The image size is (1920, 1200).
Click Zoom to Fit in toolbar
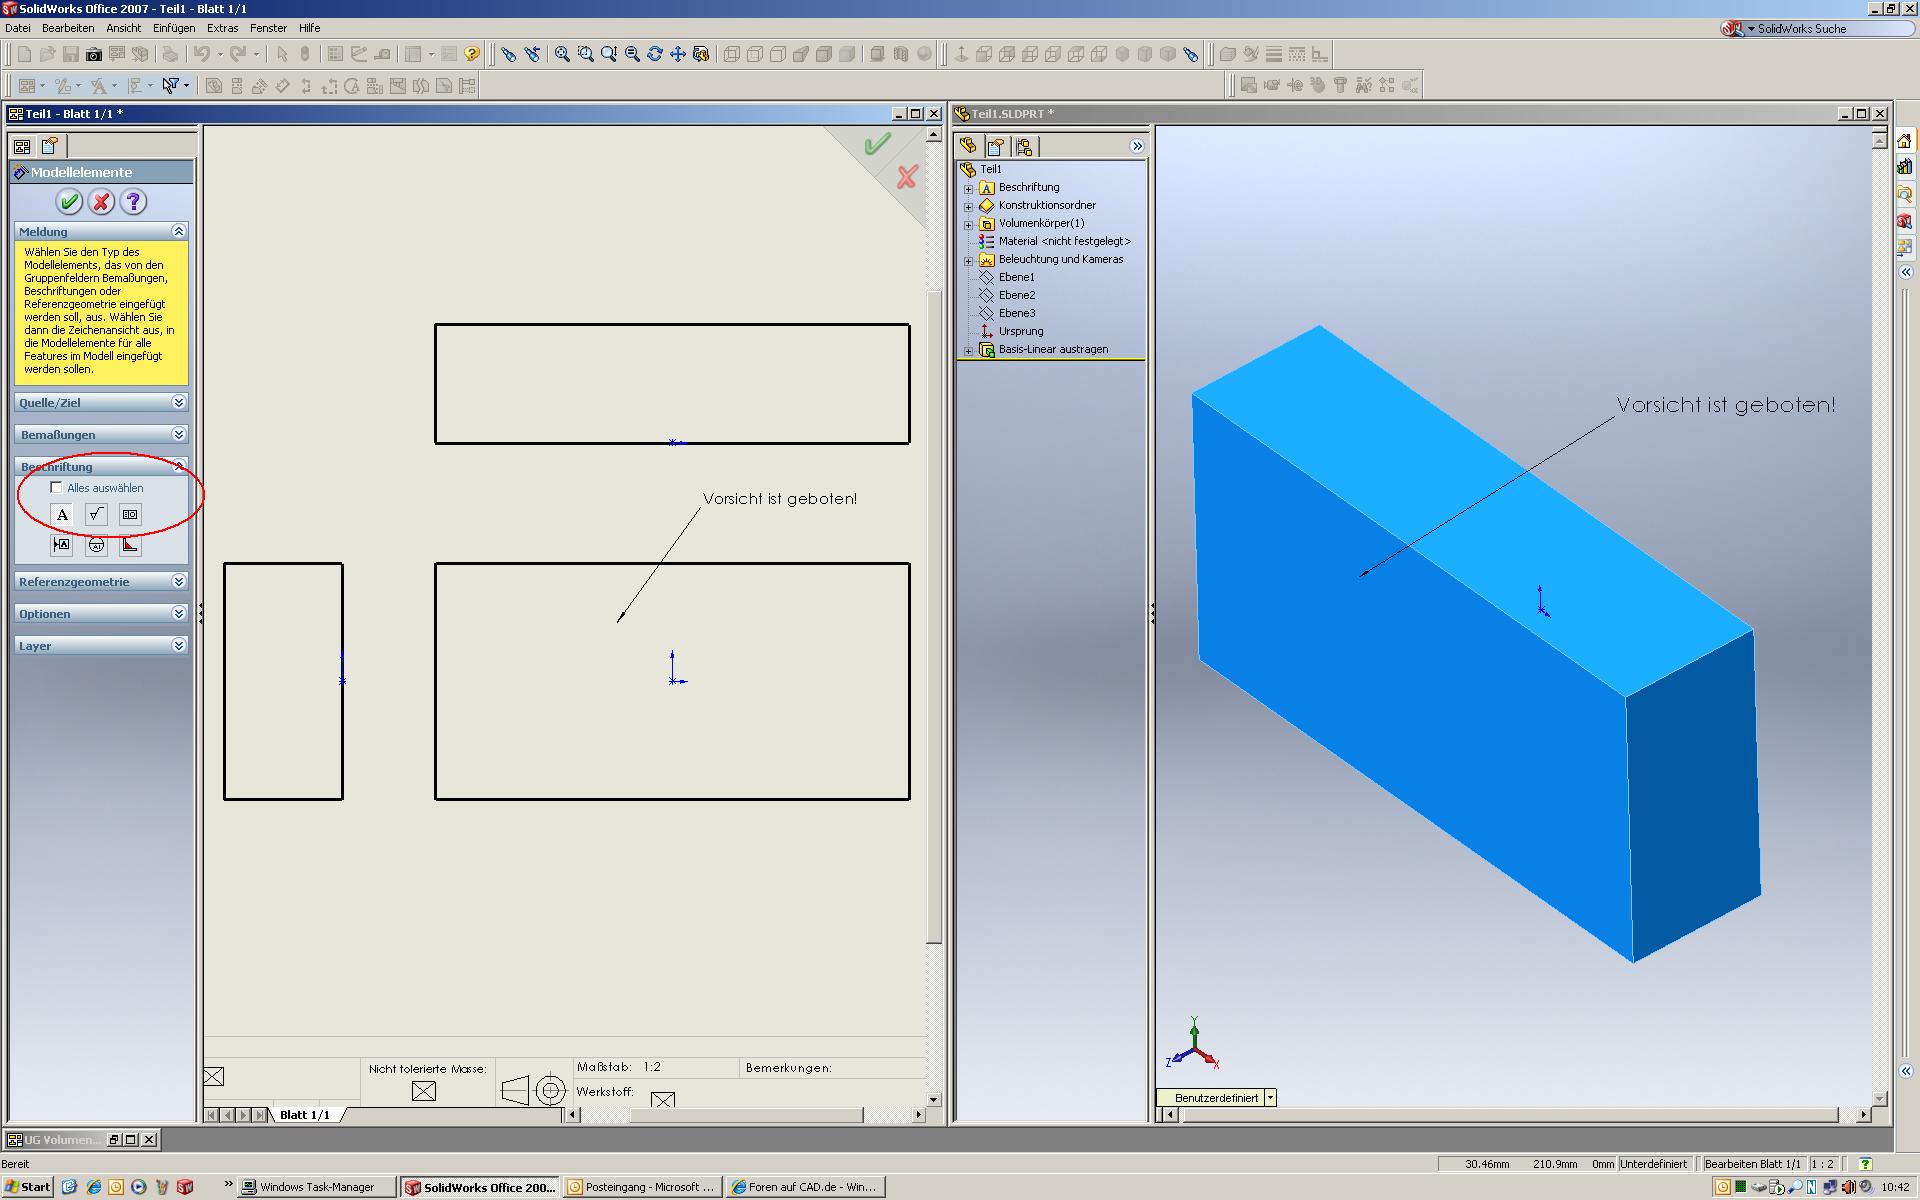[x=562, y=54]
